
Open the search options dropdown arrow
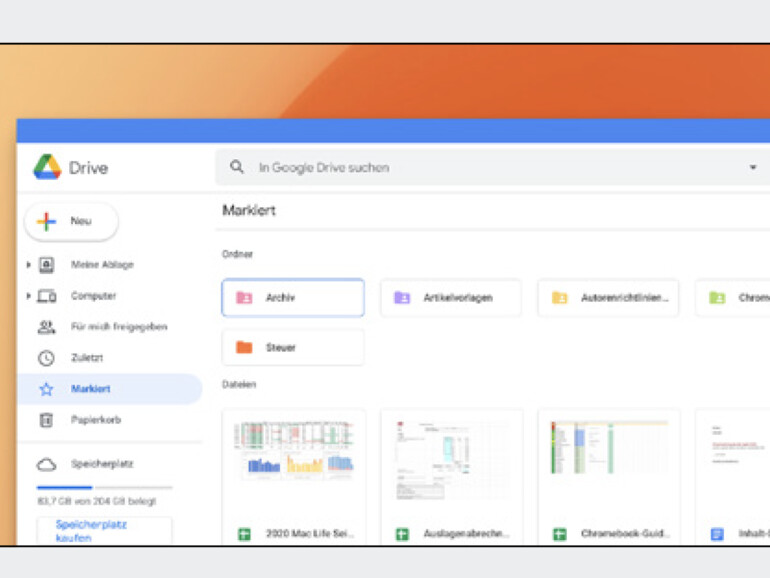[752, 167]
